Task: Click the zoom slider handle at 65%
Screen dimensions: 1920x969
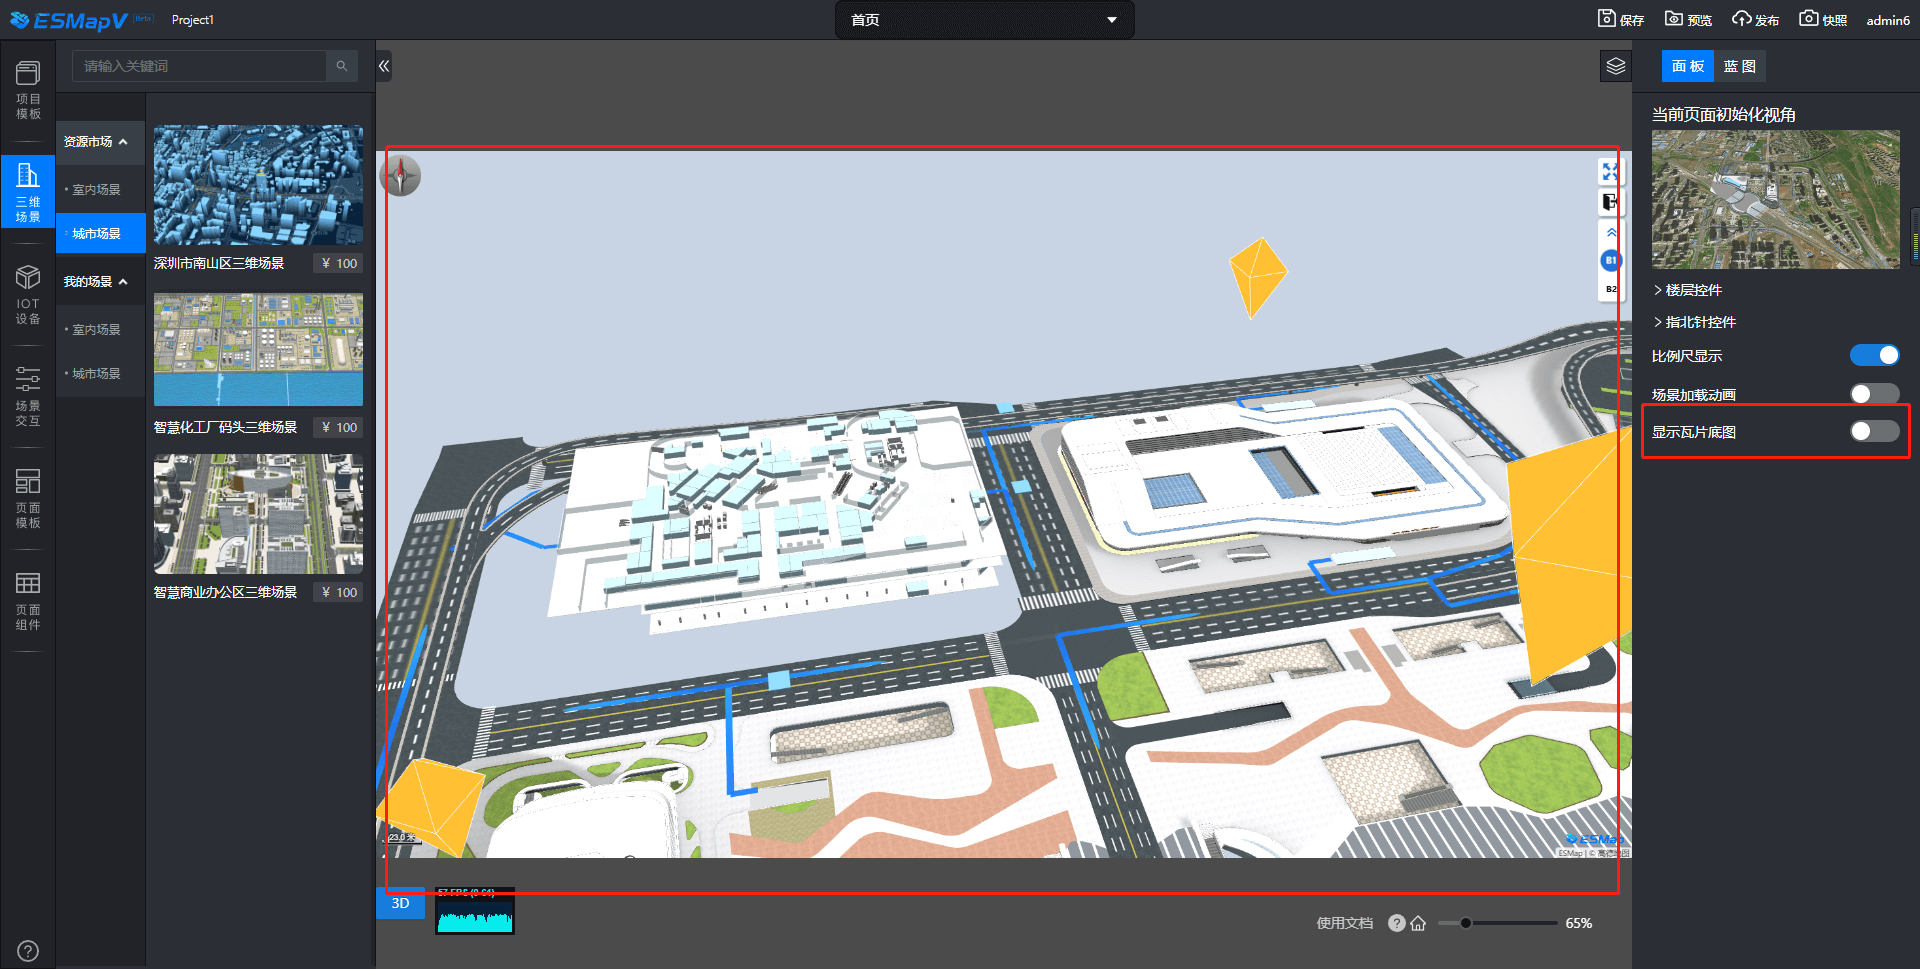Action: pos(1466,923)
